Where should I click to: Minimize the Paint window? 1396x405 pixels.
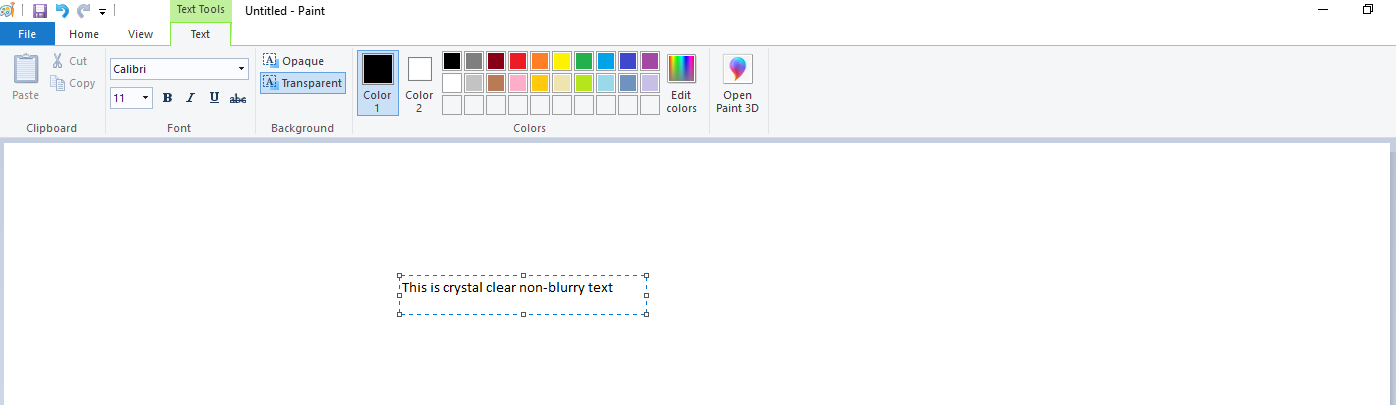click(1322, 9)
